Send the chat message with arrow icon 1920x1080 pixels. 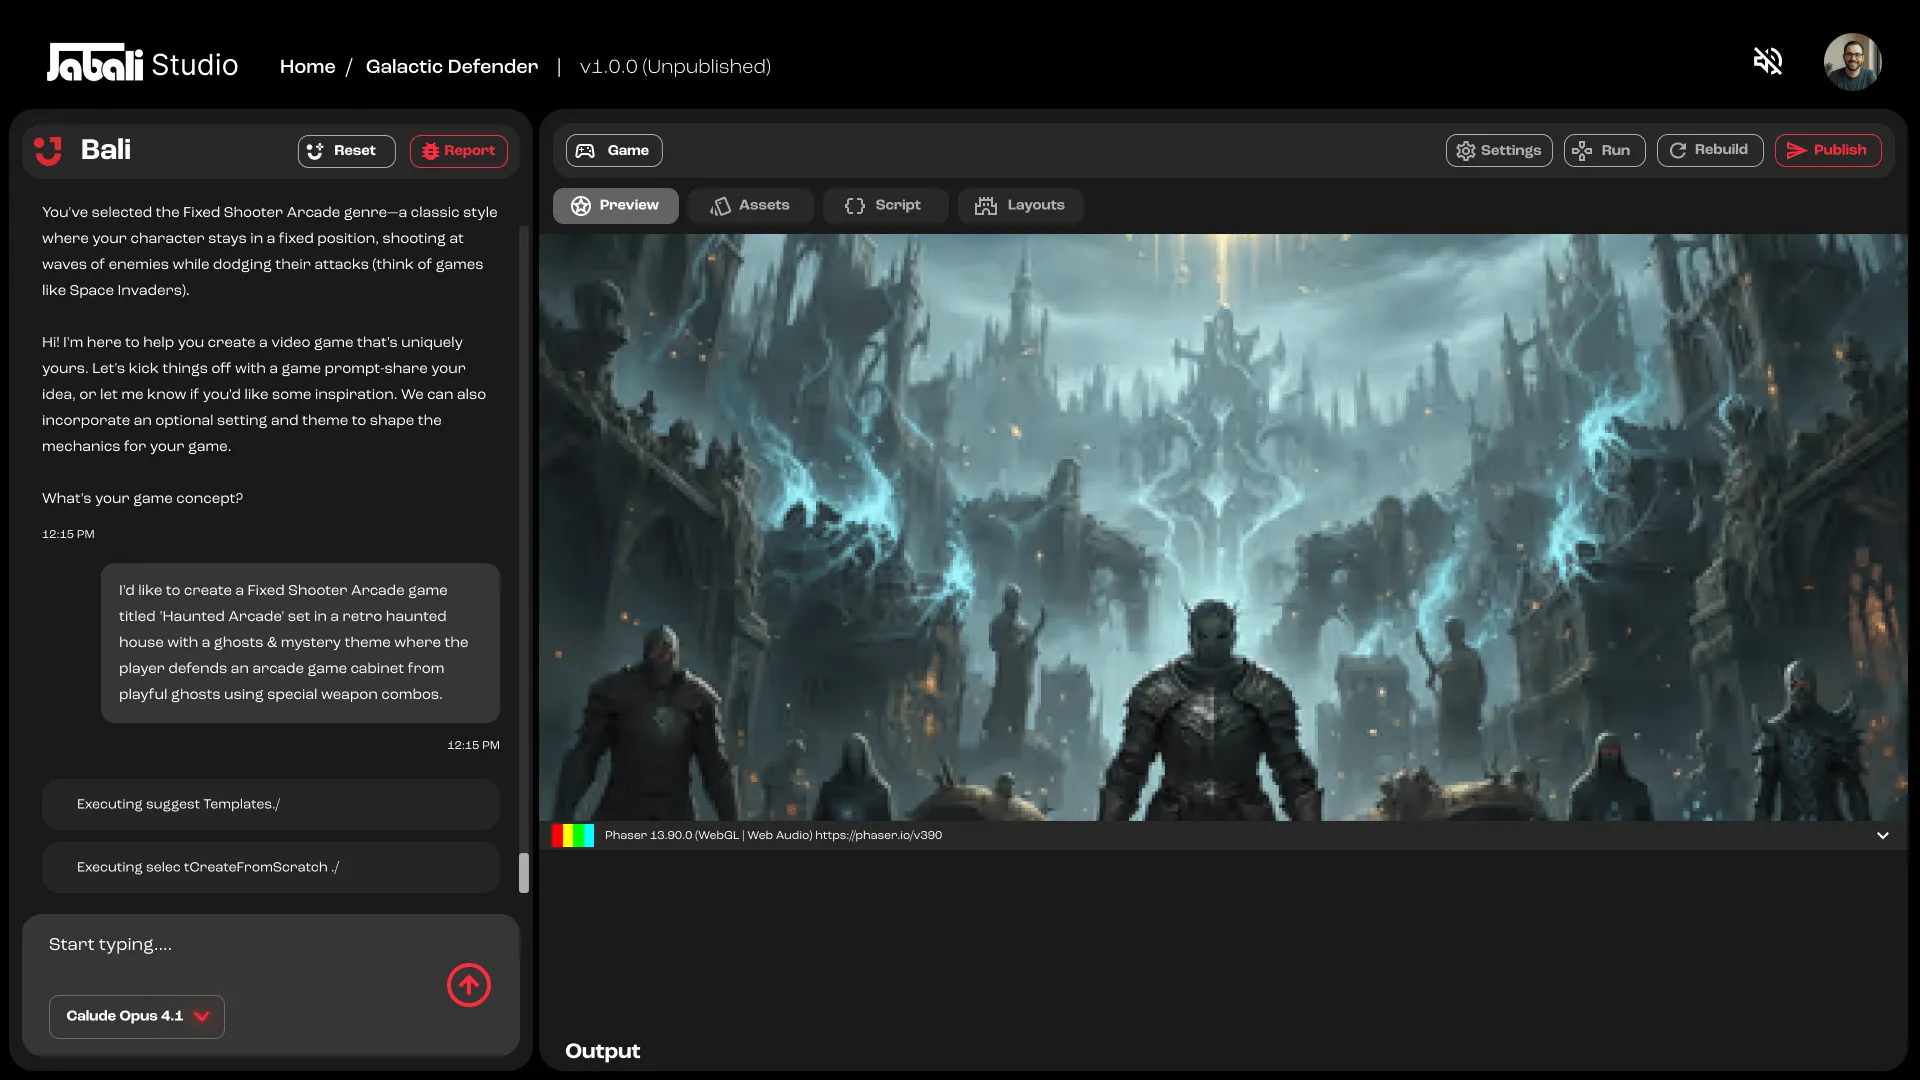[x=468, y=985]
